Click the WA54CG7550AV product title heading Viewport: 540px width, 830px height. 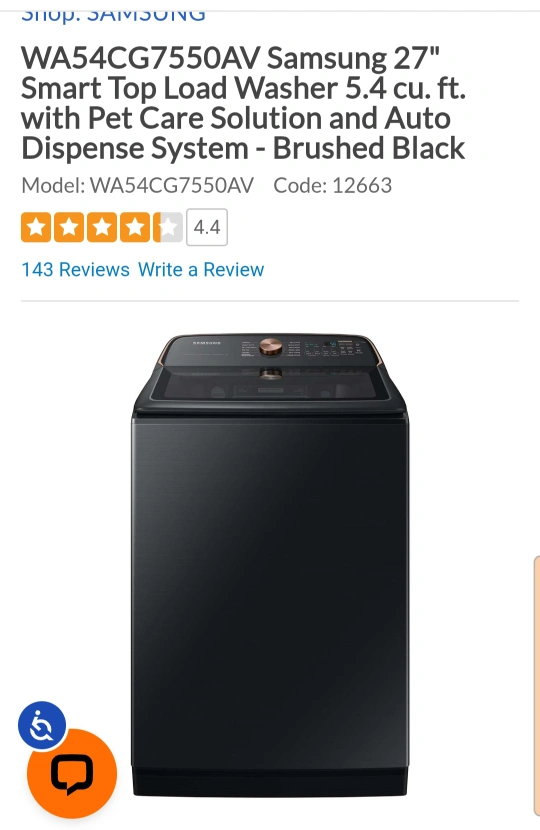point(244,103)
